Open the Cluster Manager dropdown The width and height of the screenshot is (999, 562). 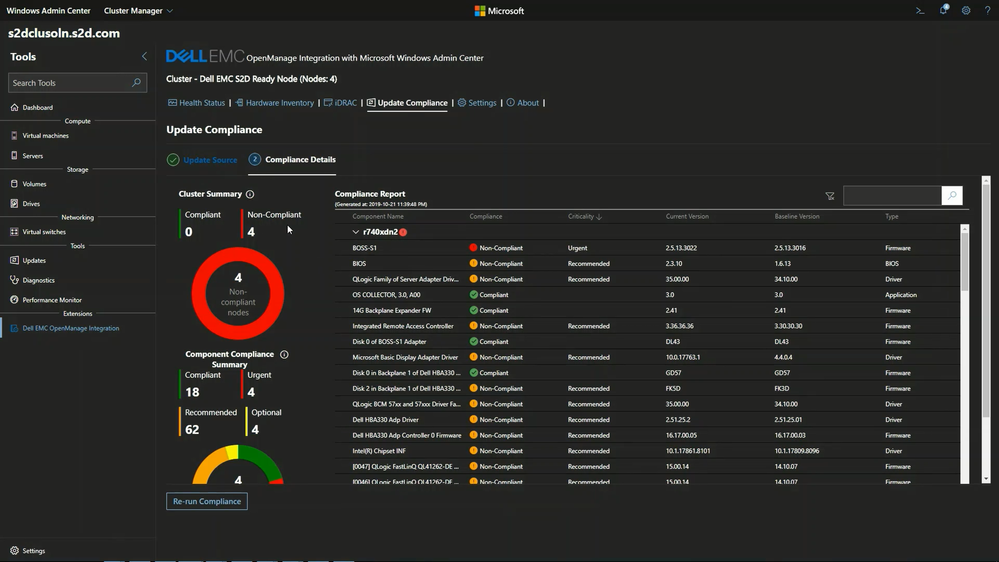click(138, 11)
